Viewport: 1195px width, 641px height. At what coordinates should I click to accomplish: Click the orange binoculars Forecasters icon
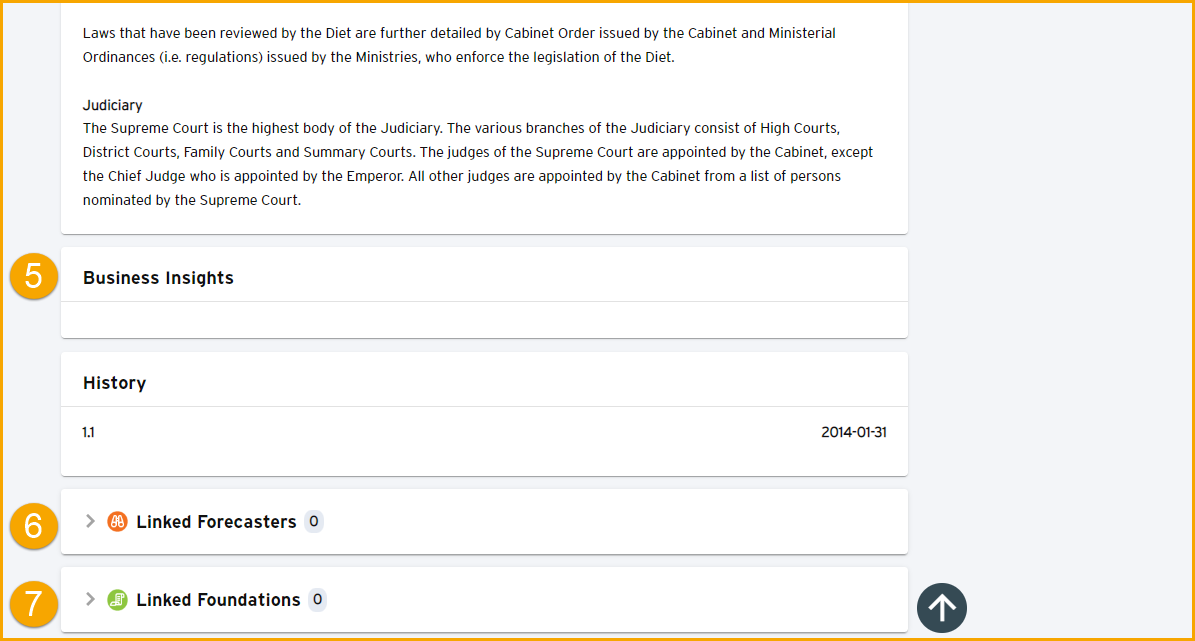click(x=117, y=521)
